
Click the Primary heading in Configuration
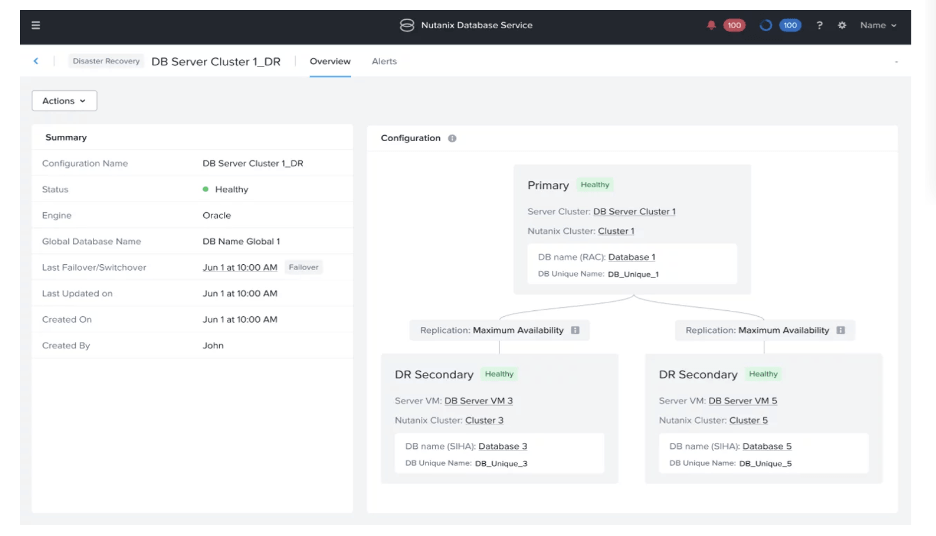pos(548,186)
